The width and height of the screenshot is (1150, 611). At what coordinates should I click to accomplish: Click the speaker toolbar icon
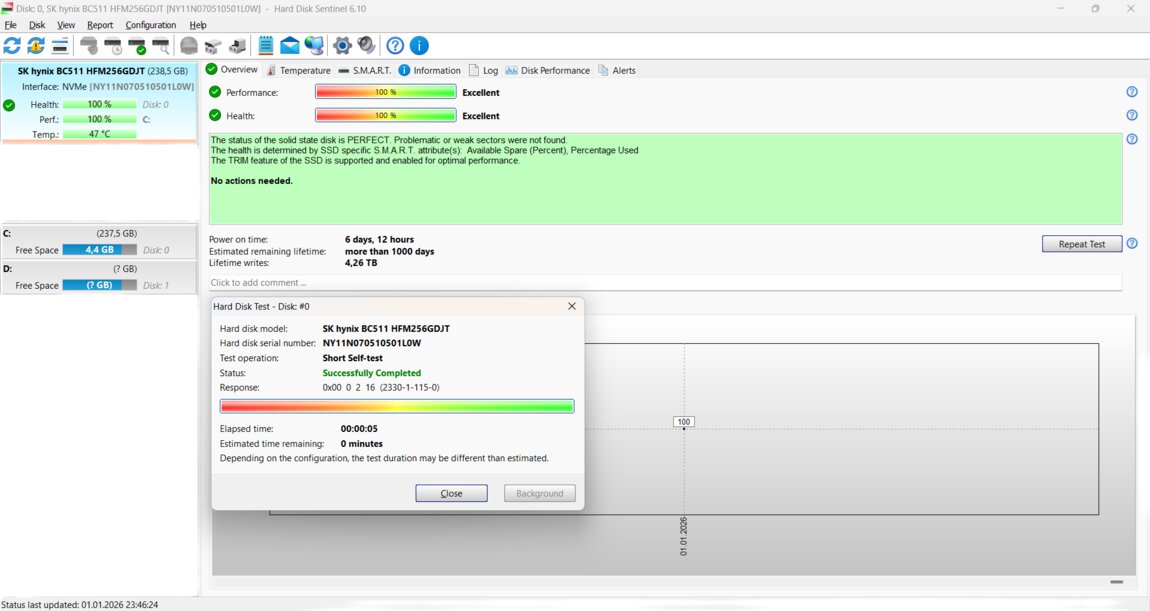[366, 46]
